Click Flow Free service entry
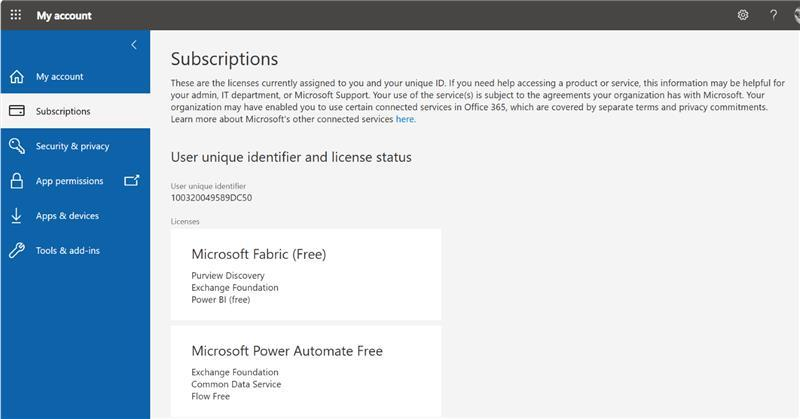The width and height of the screenshot is (800, 419). 211,397
